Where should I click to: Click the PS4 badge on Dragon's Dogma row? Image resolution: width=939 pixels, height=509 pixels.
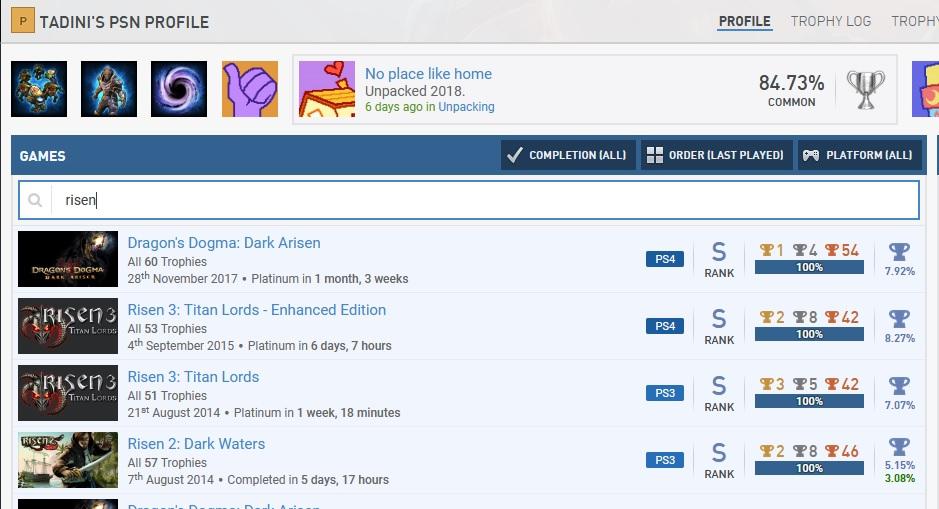click(x=665, y=259)
